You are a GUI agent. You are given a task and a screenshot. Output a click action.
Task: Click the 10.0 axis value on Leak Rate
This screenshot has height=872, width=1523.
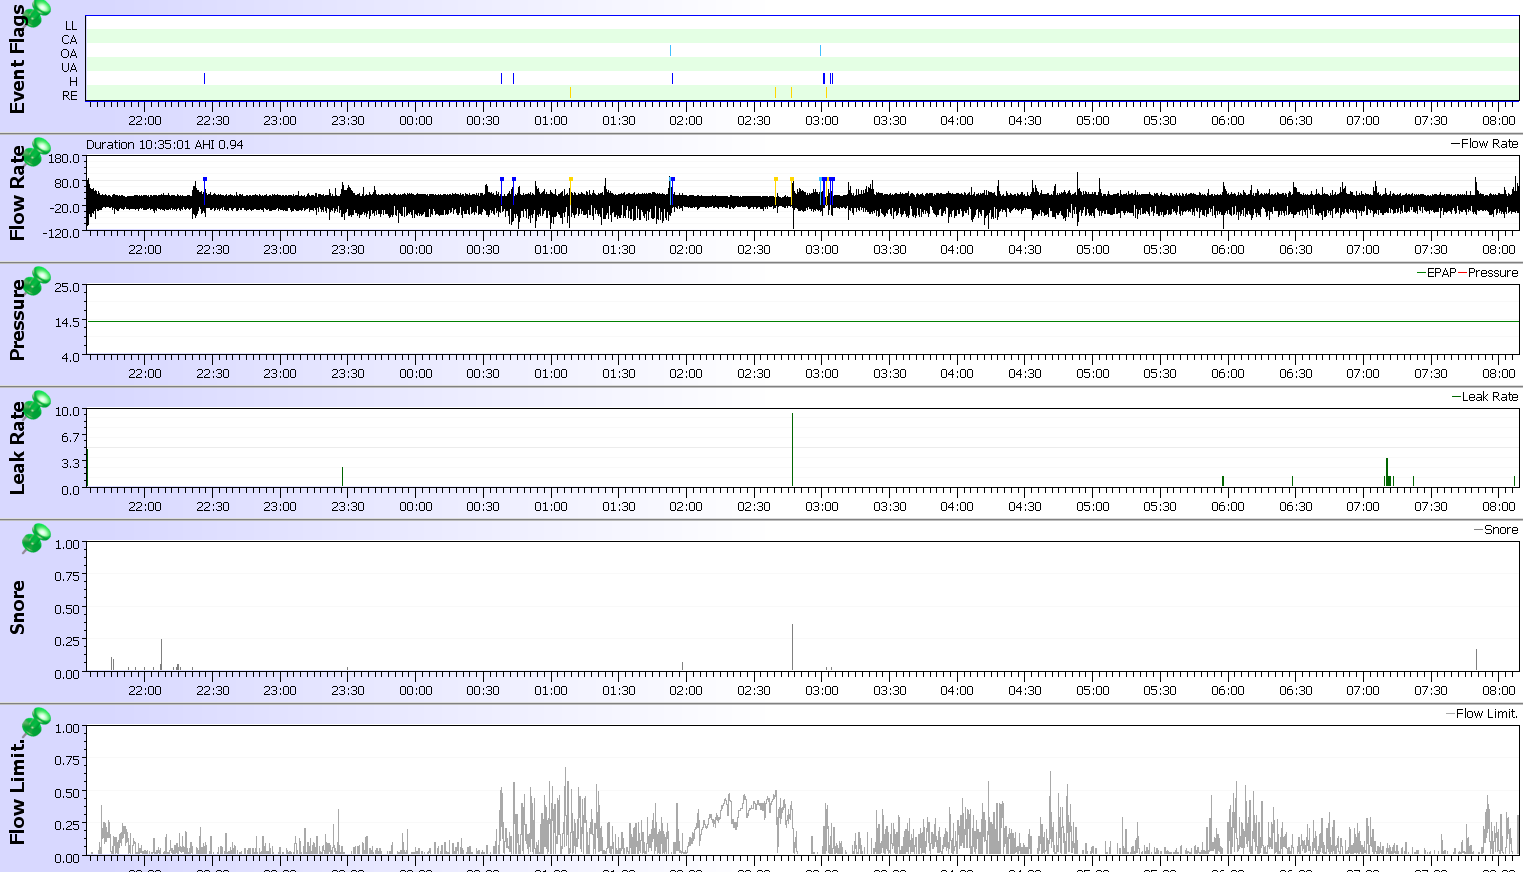pos(68,412)
